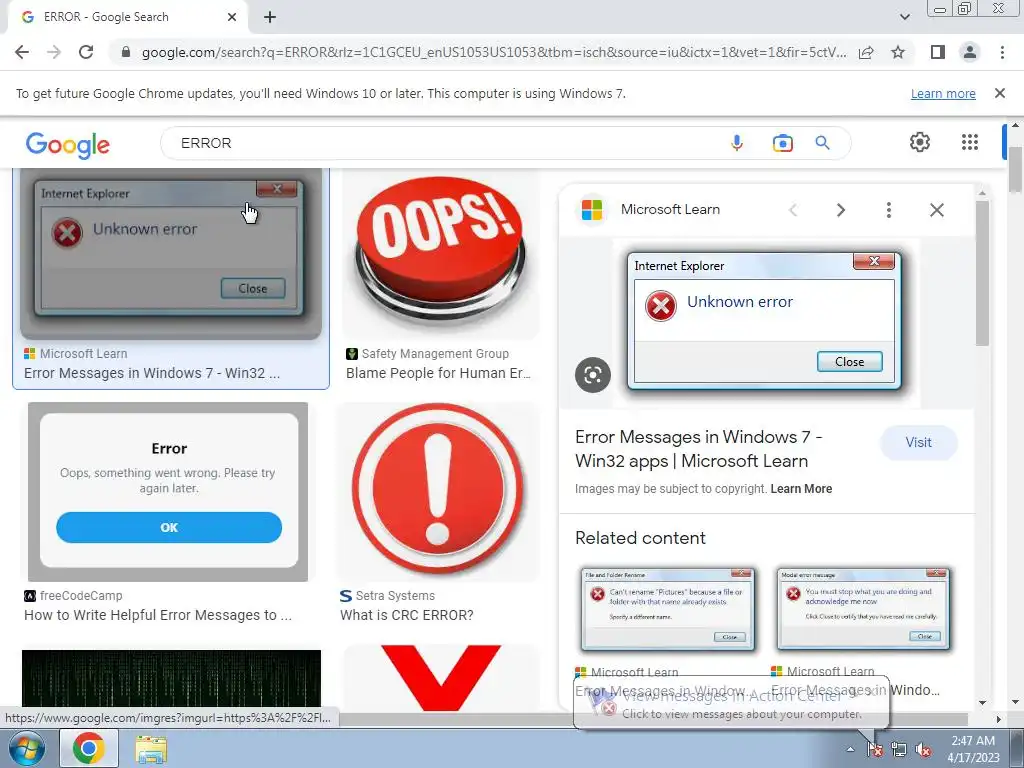Click the browser forward arrow
Viewport: 1024px width, 768px height.
(x=54, y=52)
